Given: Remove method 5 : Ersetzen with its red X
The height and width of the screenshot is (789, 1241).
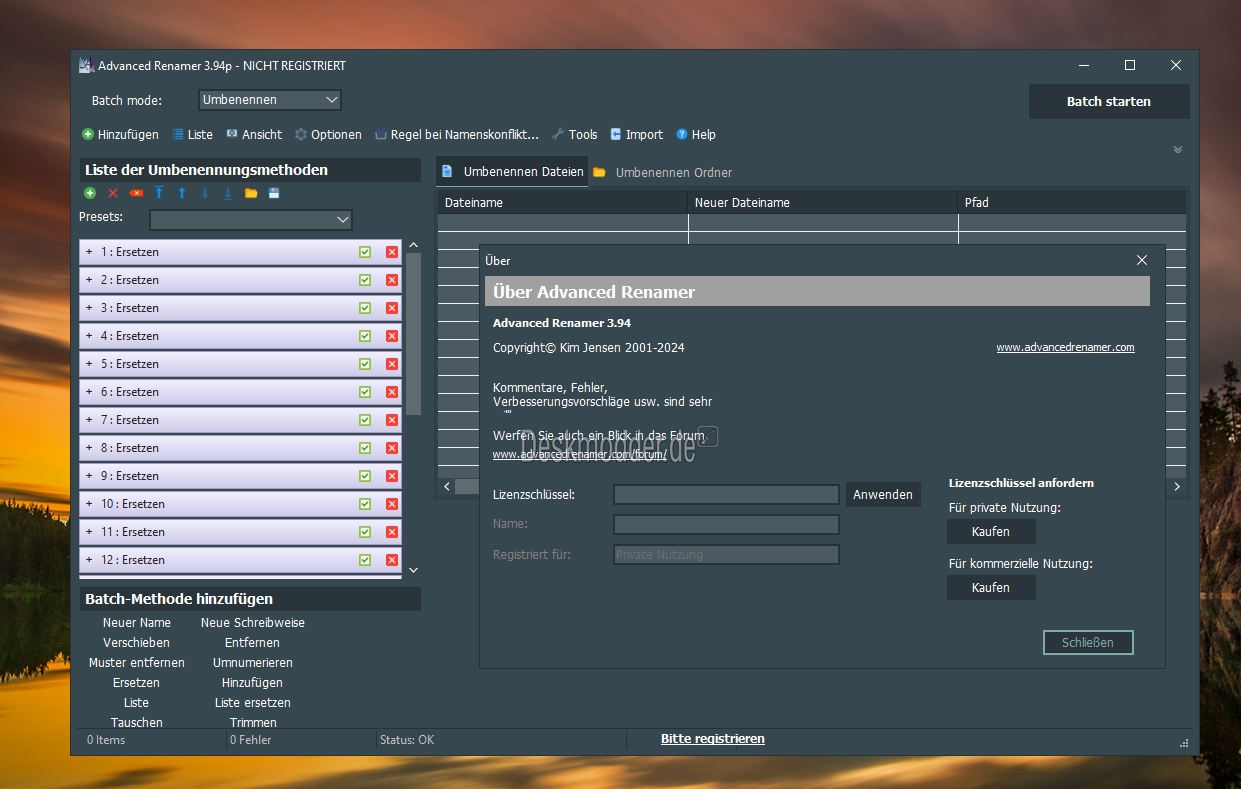Looking at the screenshot, I should (x=392, y=364).
